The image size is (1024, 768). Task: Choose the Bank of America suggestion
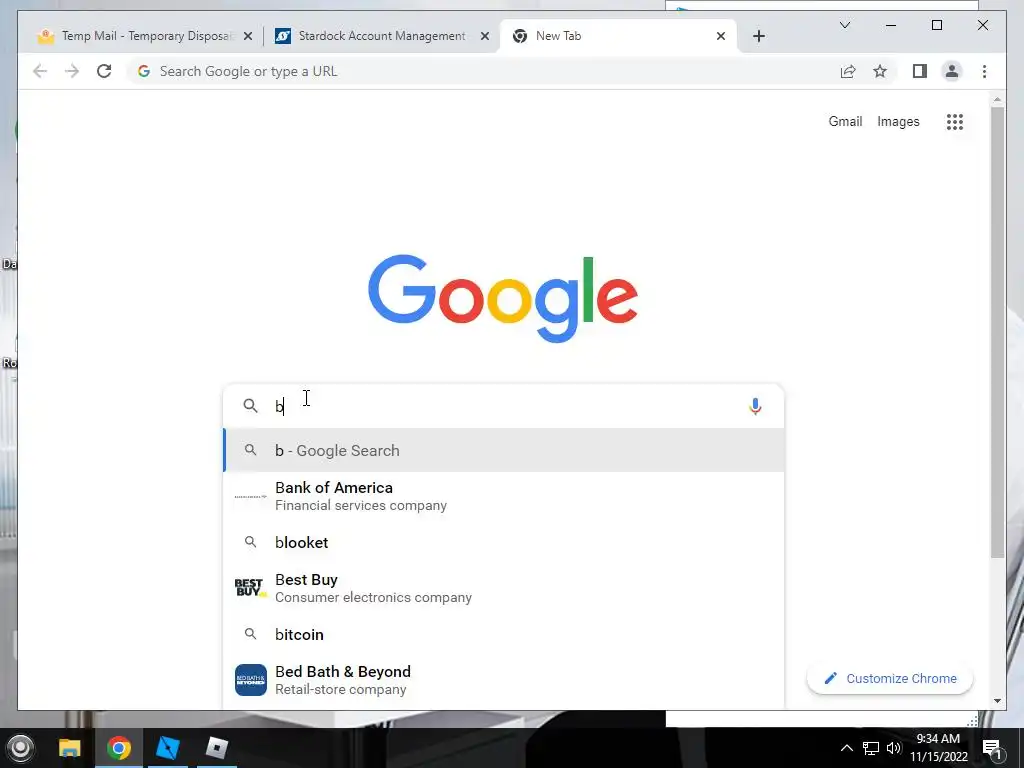[x=503, y=496]
